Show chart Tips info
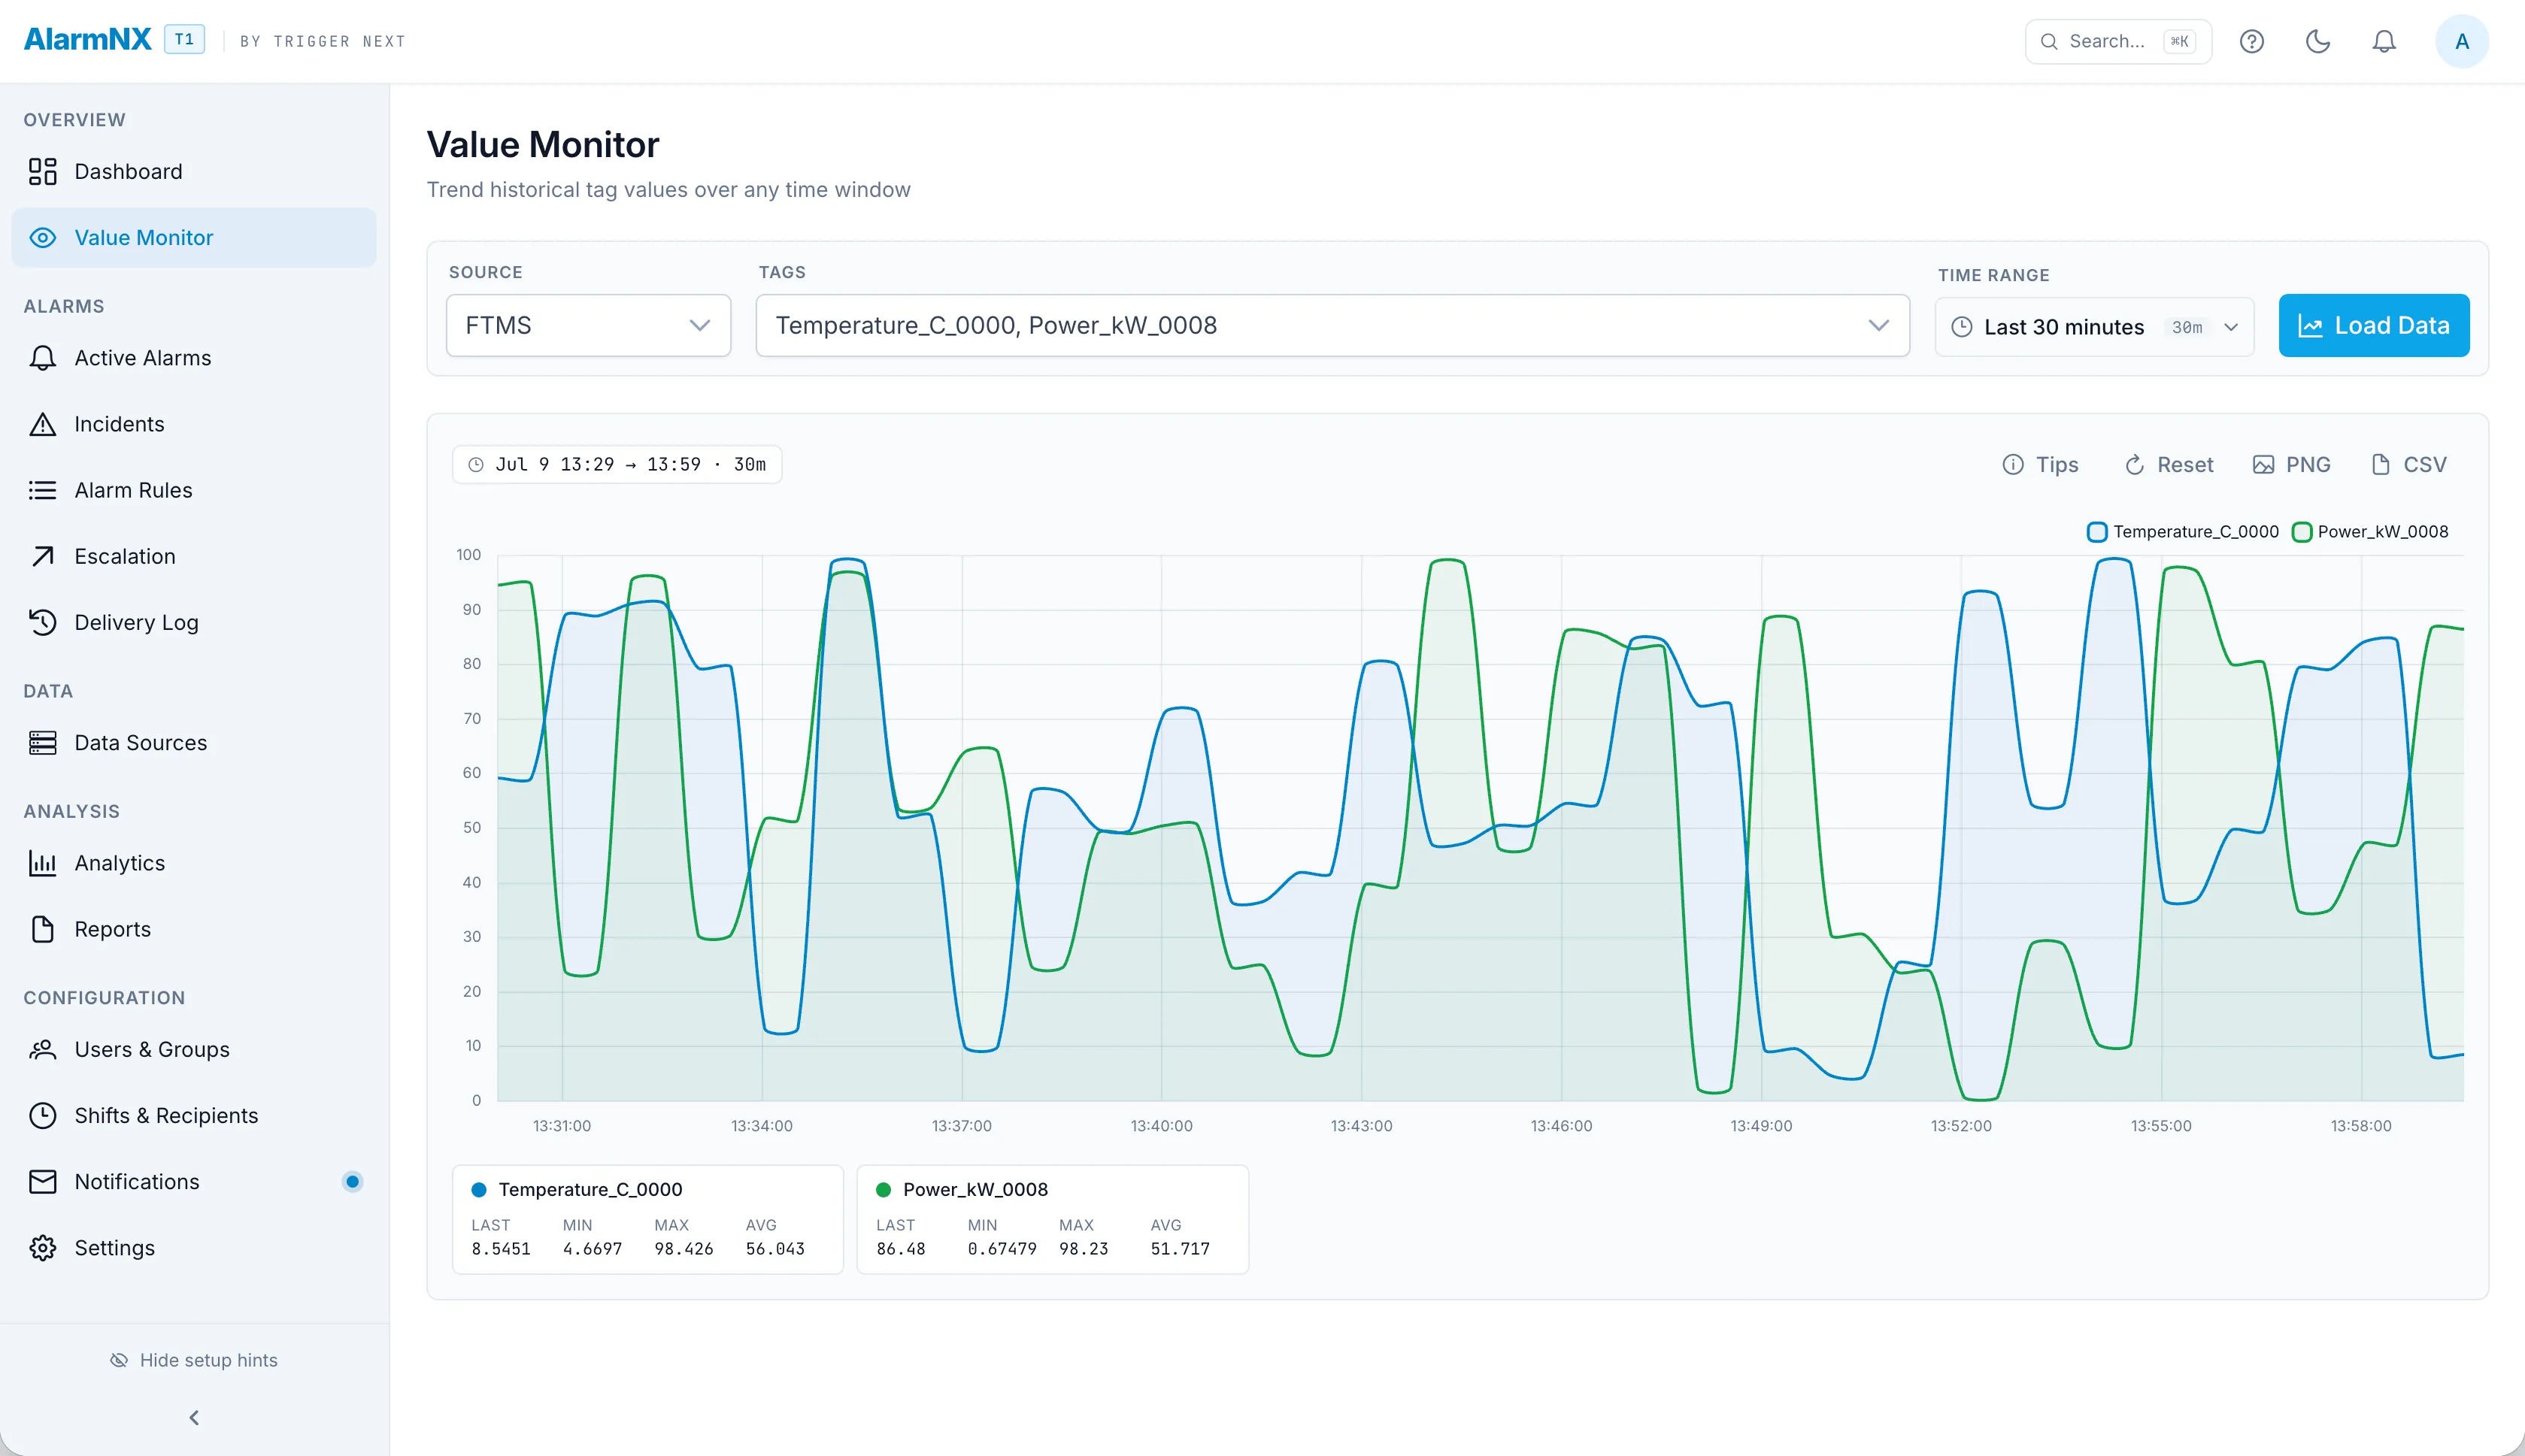Image resolution: width=2525 pixels, height=1456 pixels. click(x=2041, y=464)
